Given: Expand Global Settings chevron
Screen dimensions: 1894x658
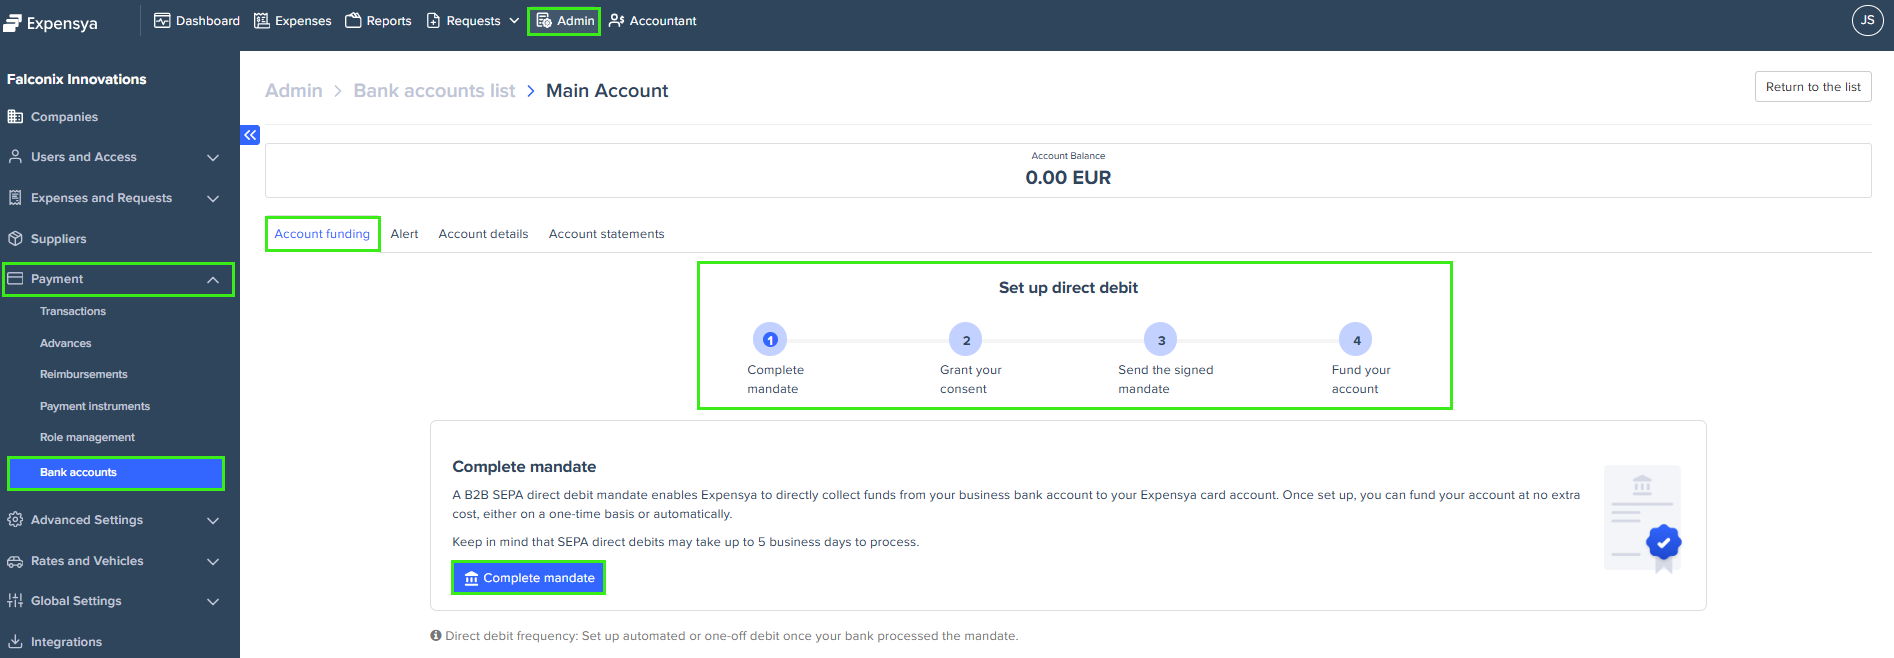Looking at the screenshot, I should tap(213, 601).
